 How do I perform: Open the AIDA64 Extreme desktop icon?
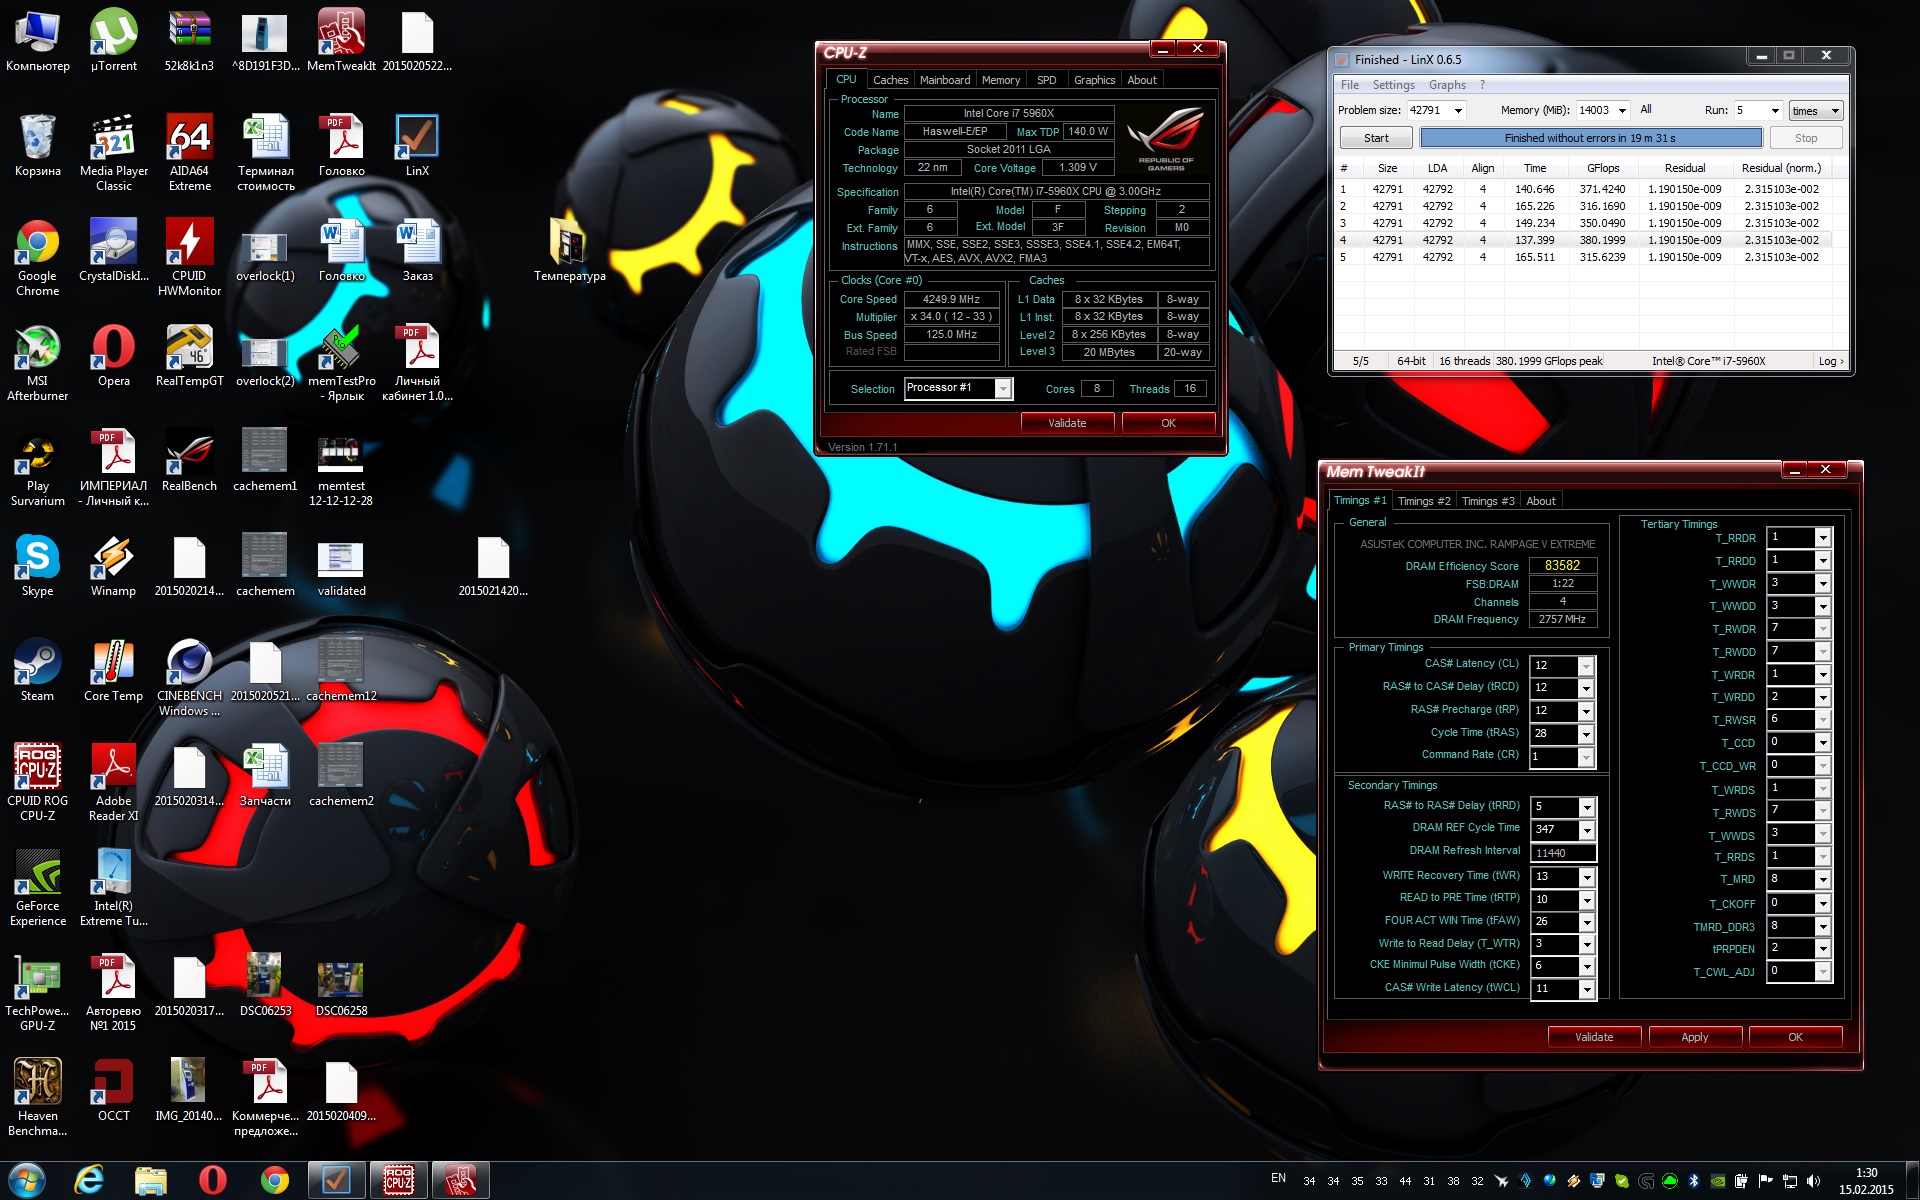pyautogui.click(x=189, y=139)
